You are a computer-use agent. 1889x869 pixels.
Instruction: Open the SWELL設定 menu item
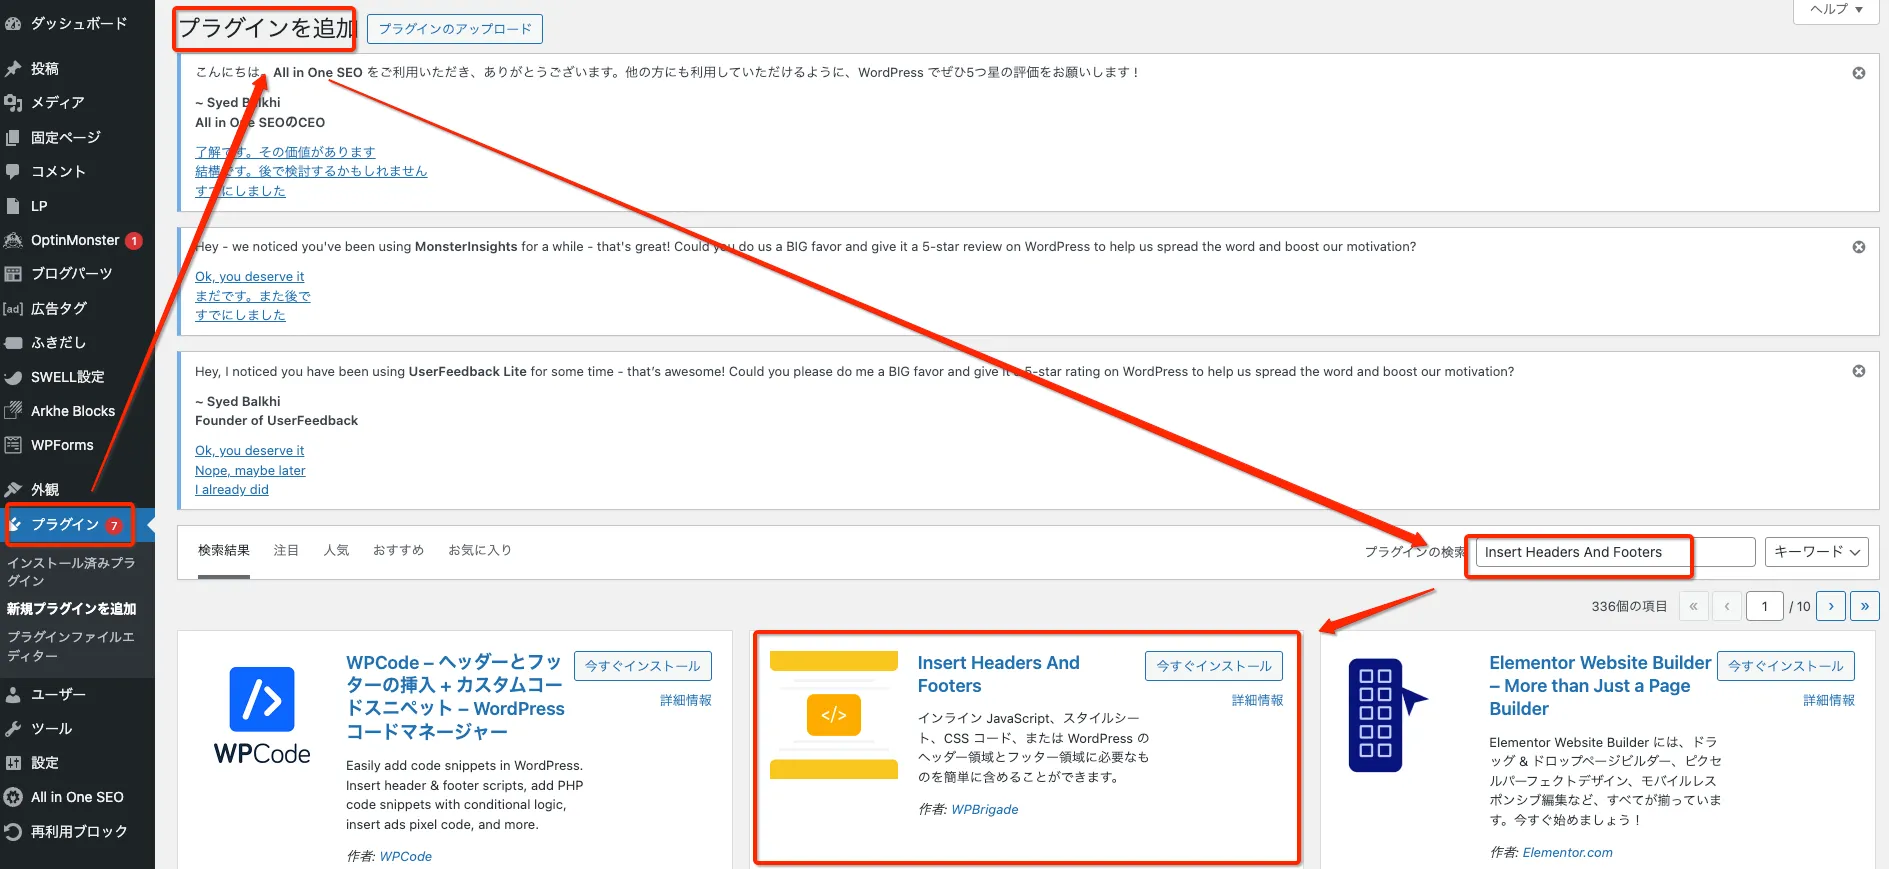point(67,377)
